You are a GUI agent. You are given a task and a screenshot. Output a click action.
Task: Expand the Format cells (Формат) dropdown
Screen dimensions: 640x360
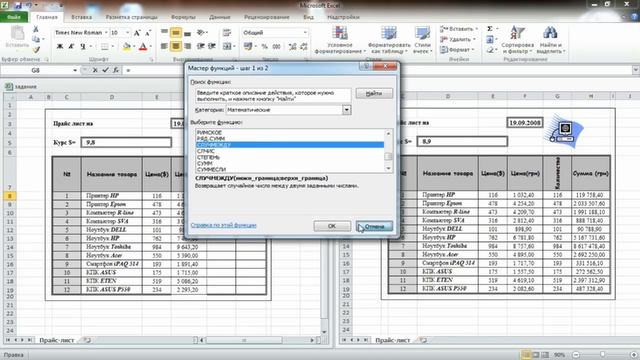[x=473, y=49]
